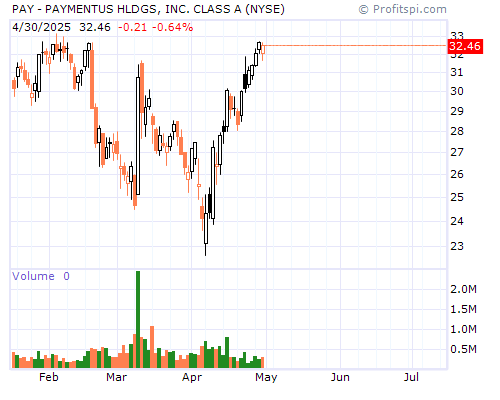This screenshot has width=500, height=400.
Task: Click the percent change -0.64%
Action: tap(173, 27)
